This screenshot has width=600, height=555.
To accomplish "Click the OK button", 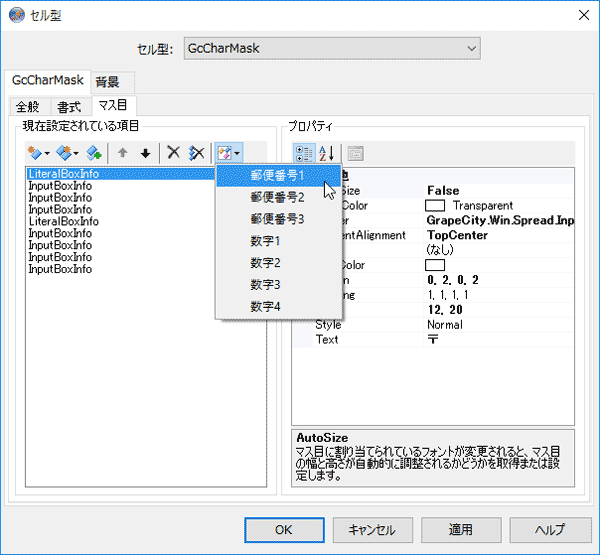I will (284, 530).
